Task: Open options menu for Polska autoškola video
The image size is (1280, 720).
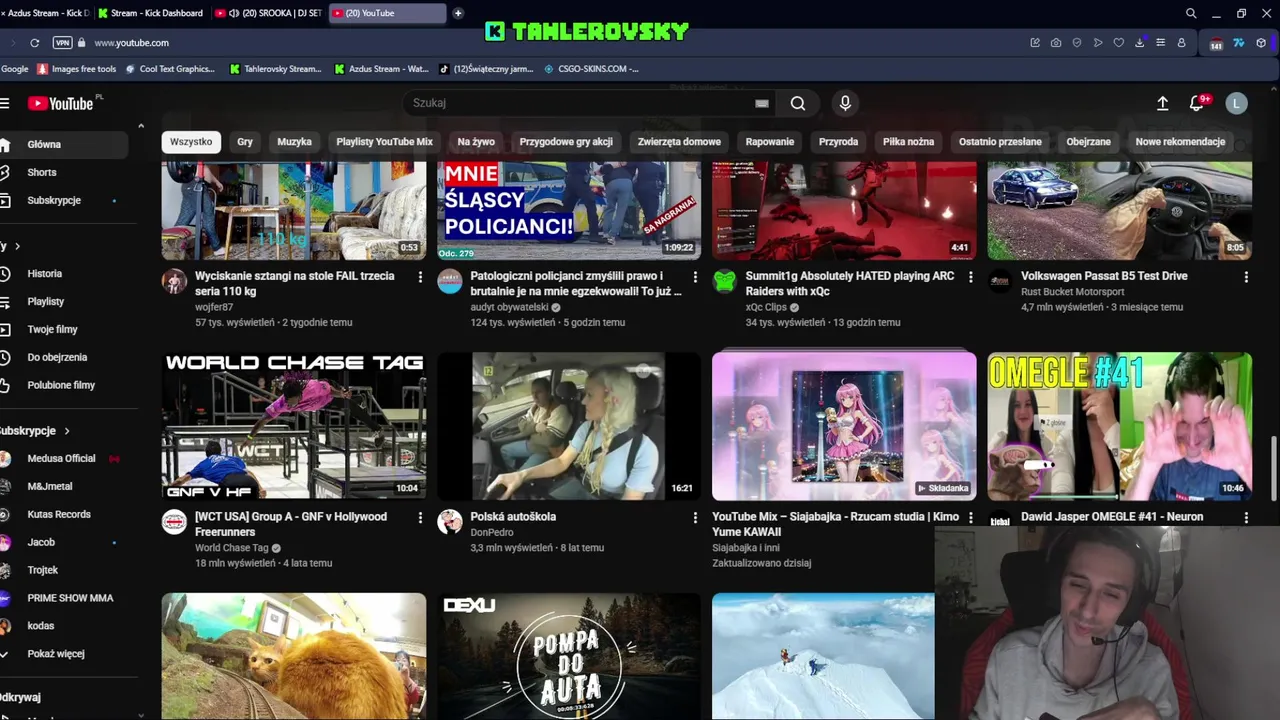Action: click(695, 518)
